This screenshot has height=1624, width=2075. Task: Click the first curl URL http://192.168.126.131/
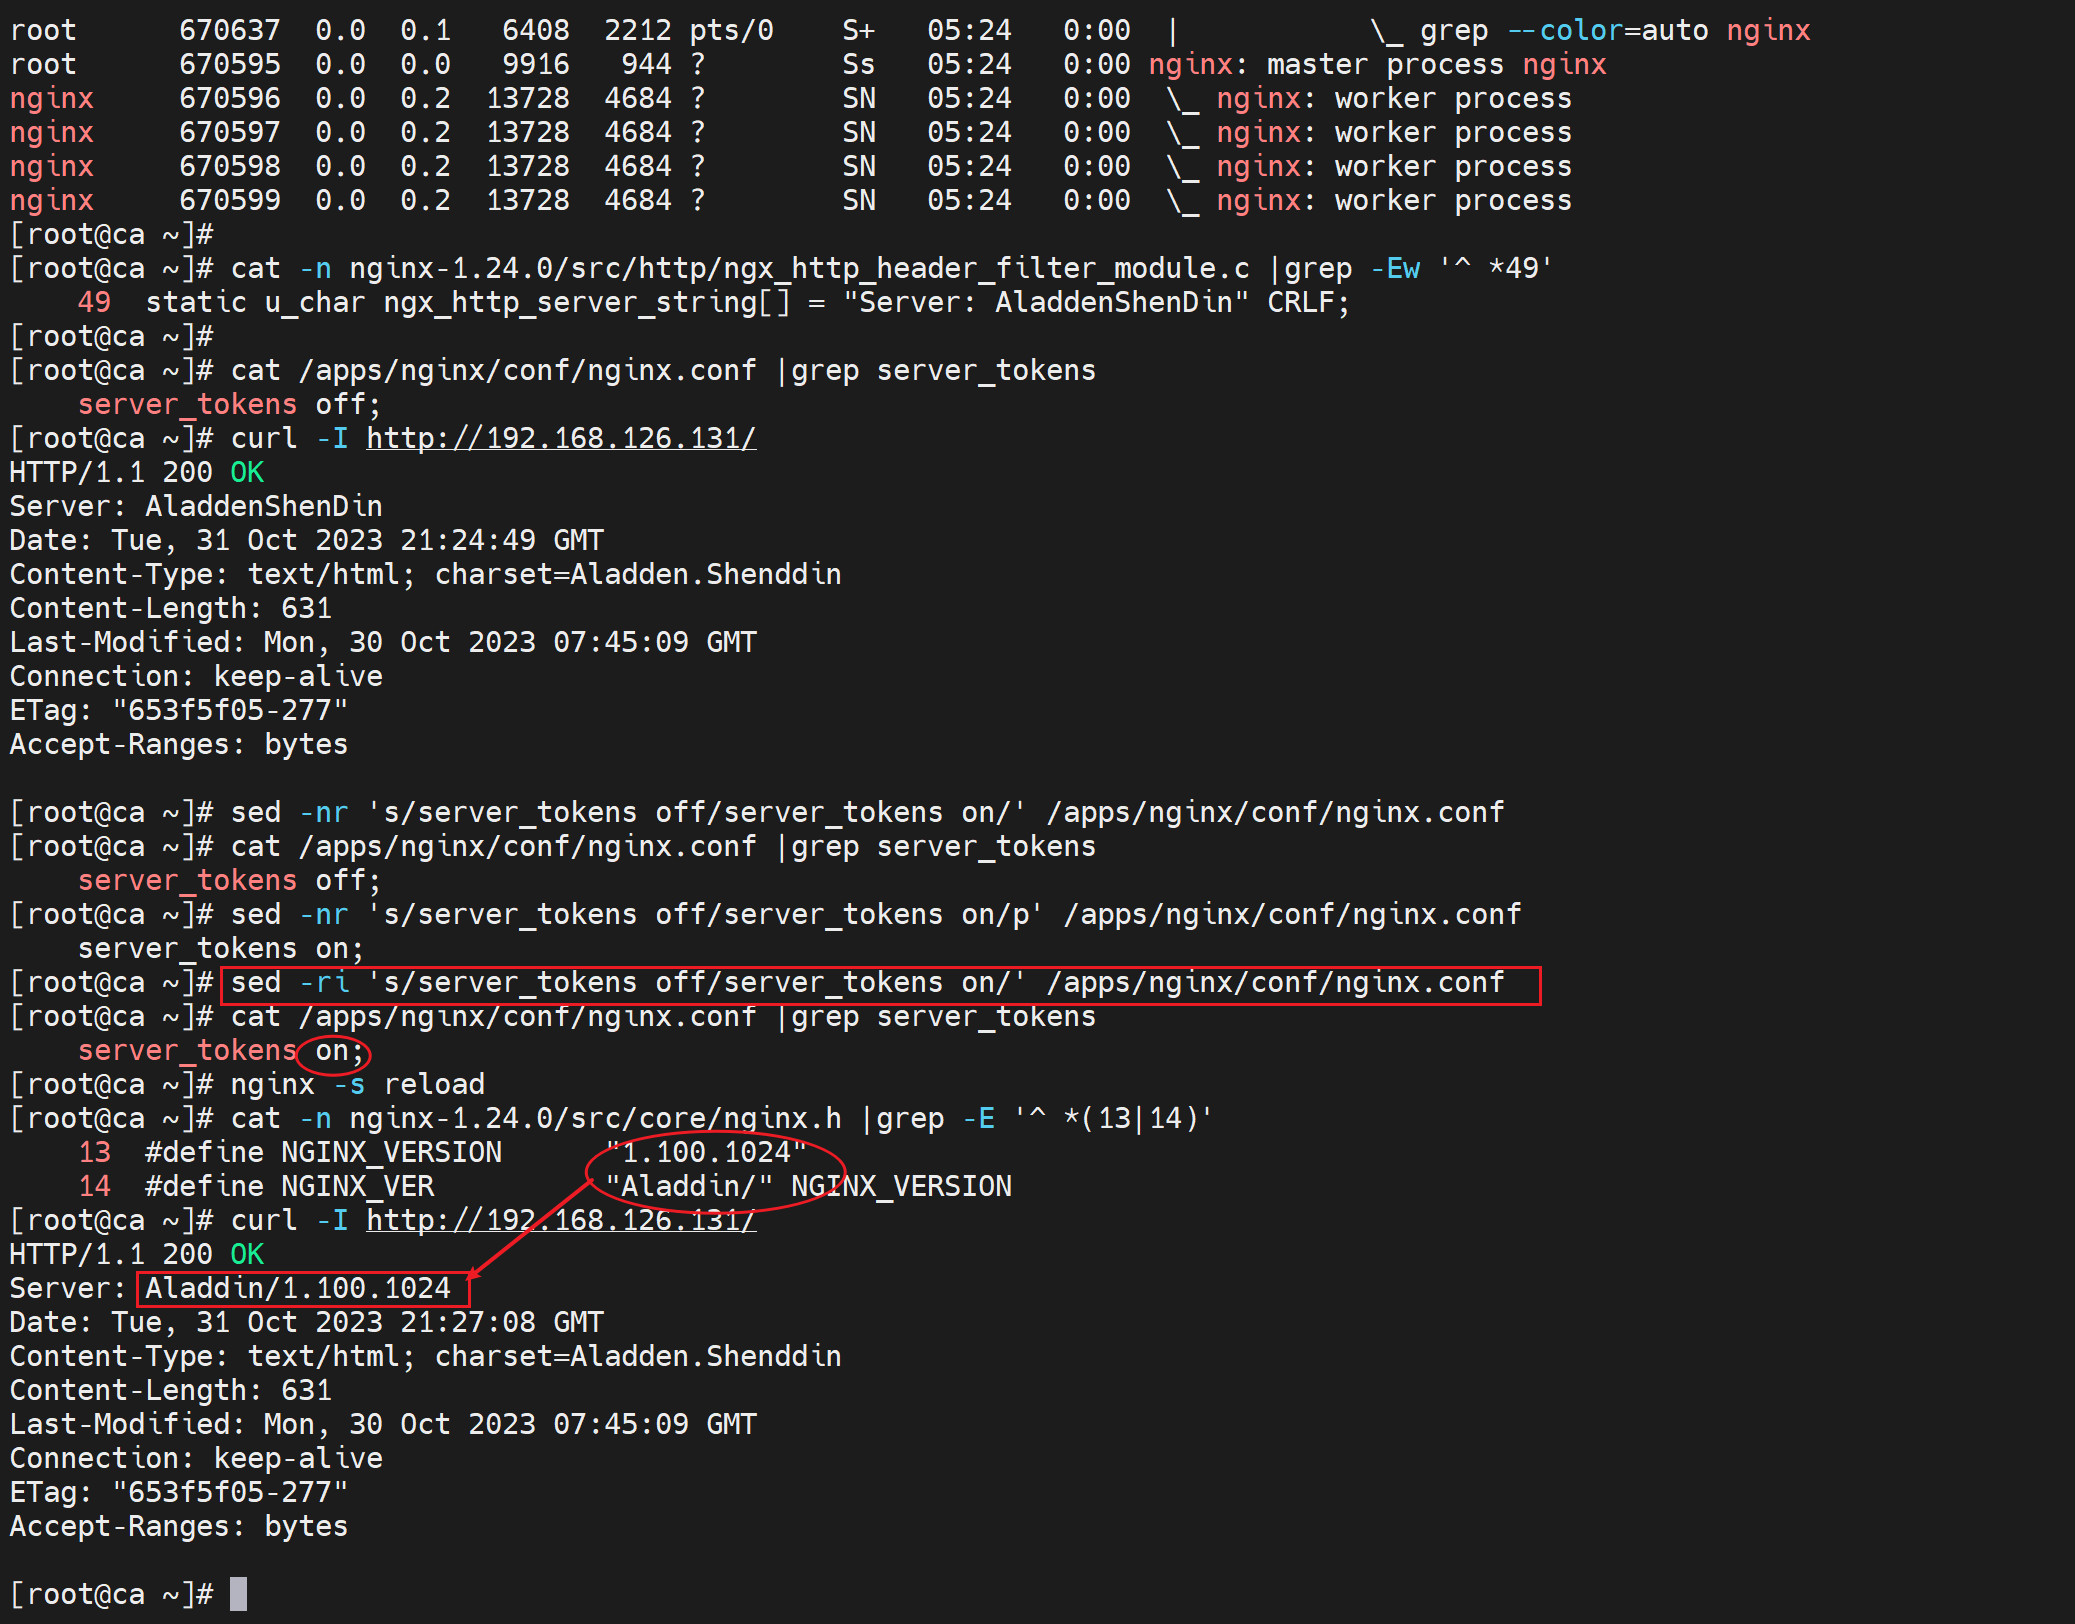click(560, 438)
